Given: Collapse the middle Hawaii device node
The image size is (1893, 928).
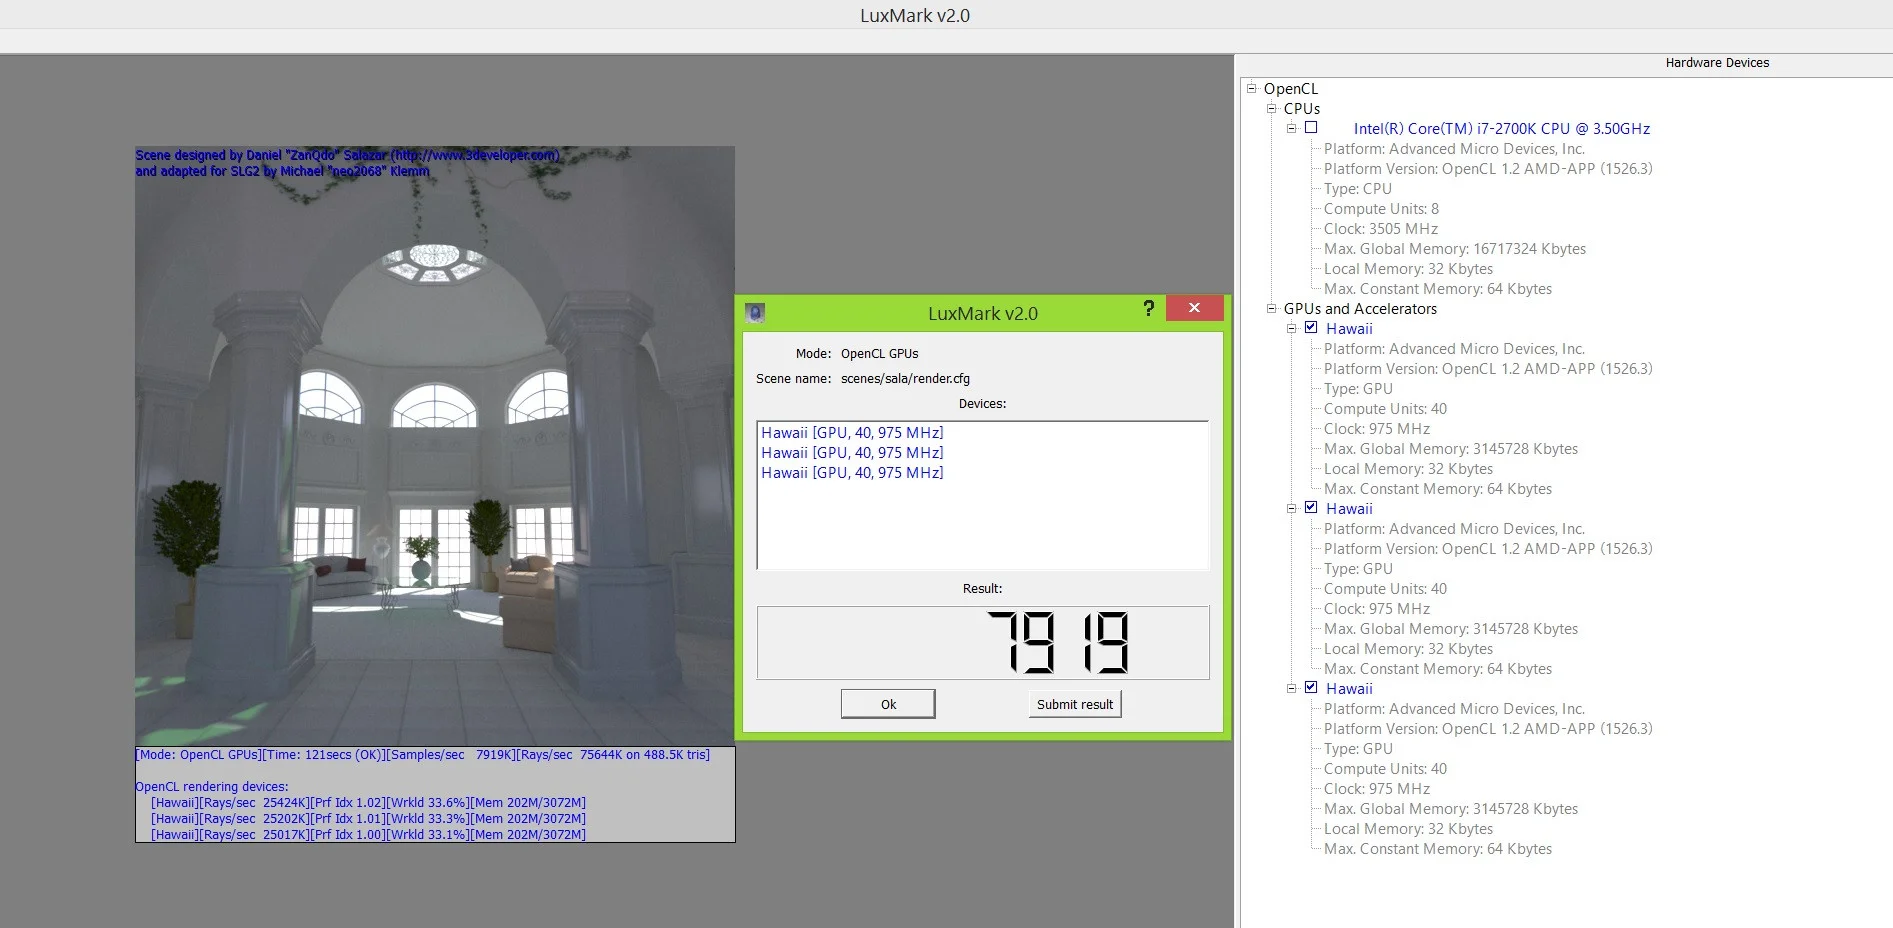Looking at the screenshot, I should tap(1291, 508).
